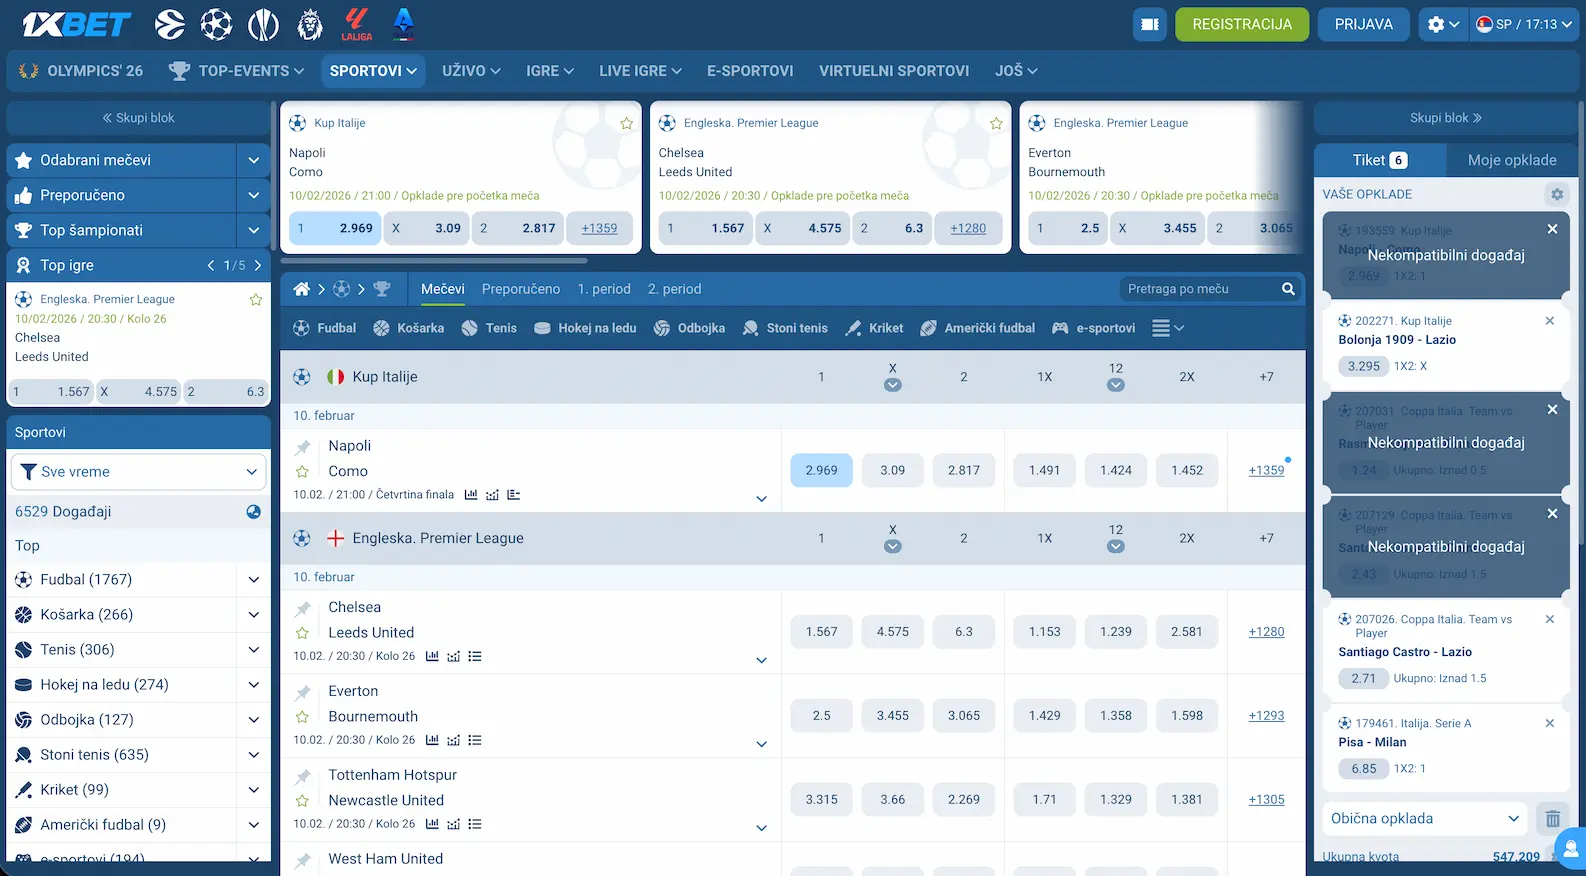Open bet slip settings gear icon
Viewport: 1586px width, 876px height.
coord(1556,194)
